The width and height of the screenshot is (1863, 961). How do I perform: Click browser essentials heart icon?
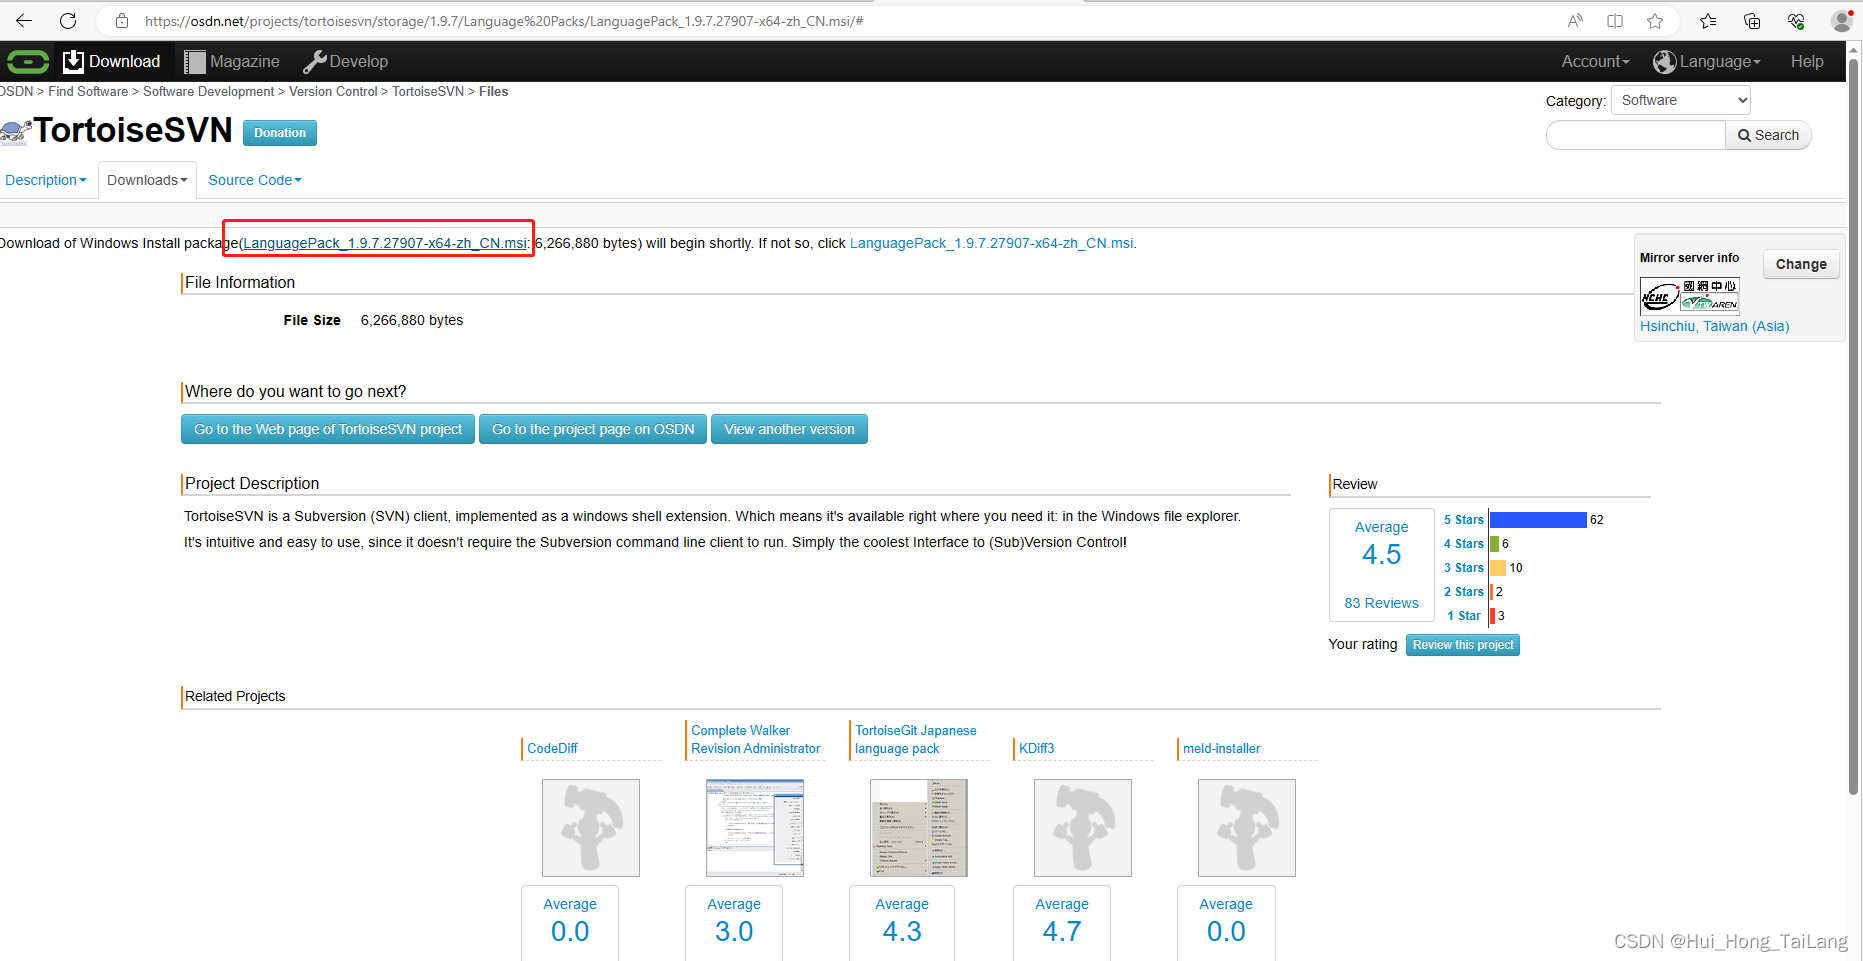click(1796, 20)
